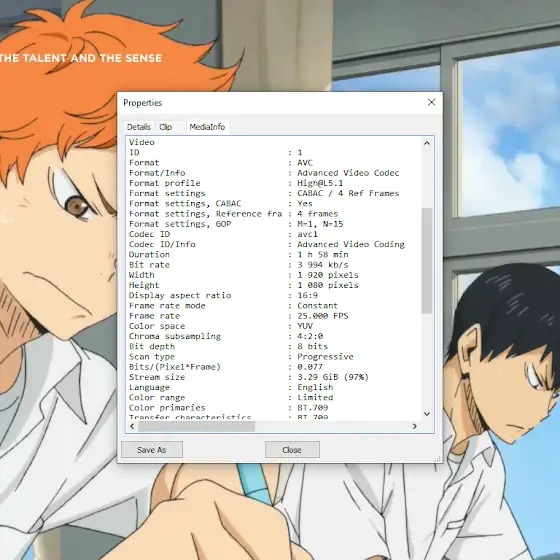Click the vertical scrollbar up arrow
This screenshot has width=560, height=560.
pyautogui.click(x=427, y=143)
